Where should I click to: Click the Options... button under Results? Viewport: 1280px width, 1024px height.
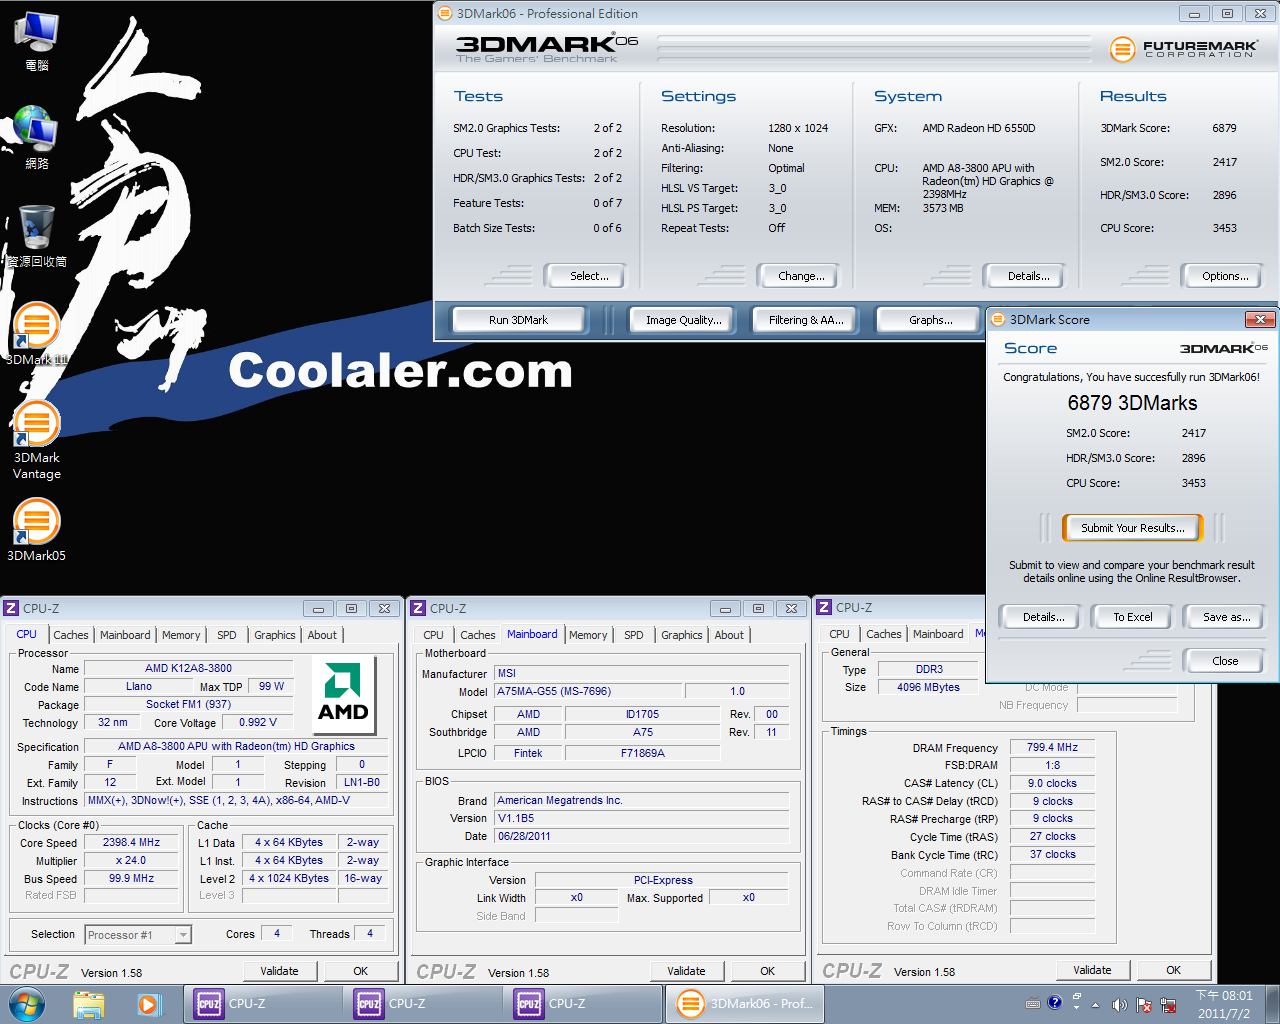1221,276
